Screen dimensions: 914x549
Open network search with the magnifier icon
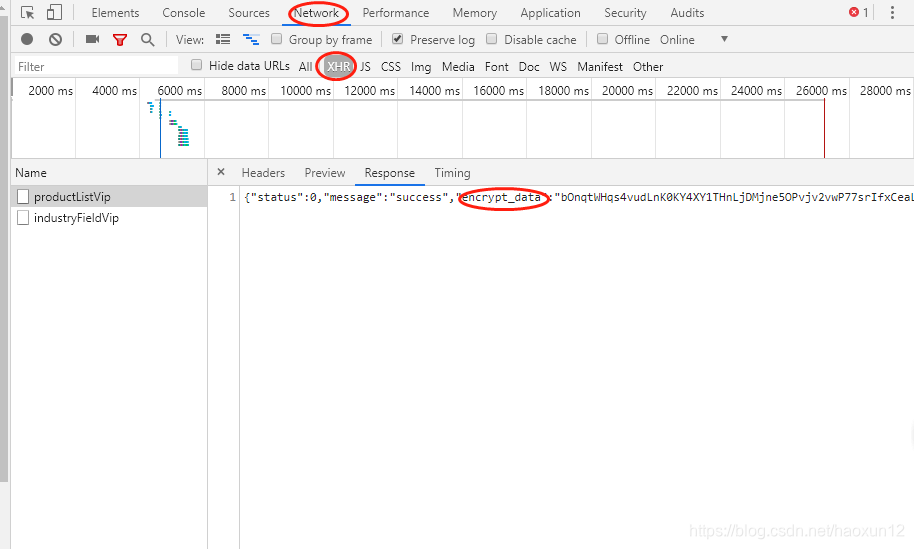pyautogui.click(x=147, y=40)
